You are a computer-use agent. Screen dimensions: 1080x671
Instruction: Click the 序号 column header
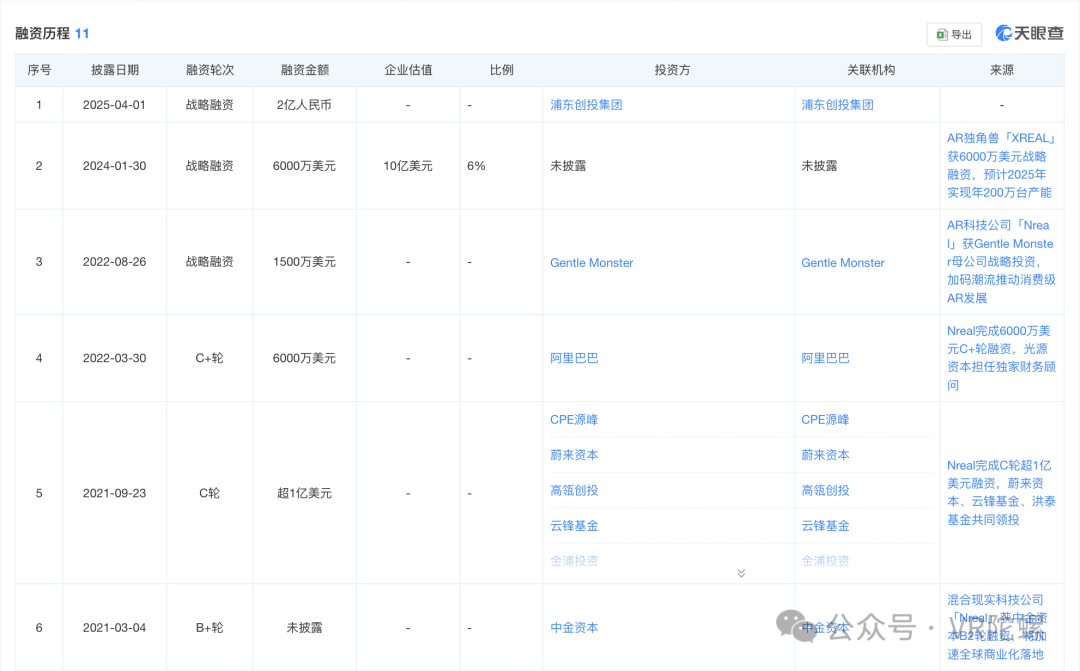pyautogui.click(x=39, y=70)
